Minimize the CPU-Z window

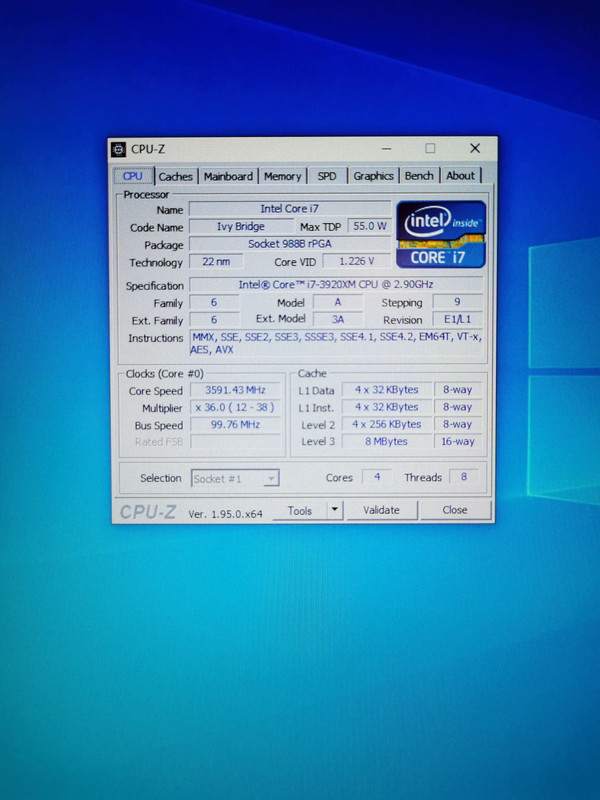(387, 148)
